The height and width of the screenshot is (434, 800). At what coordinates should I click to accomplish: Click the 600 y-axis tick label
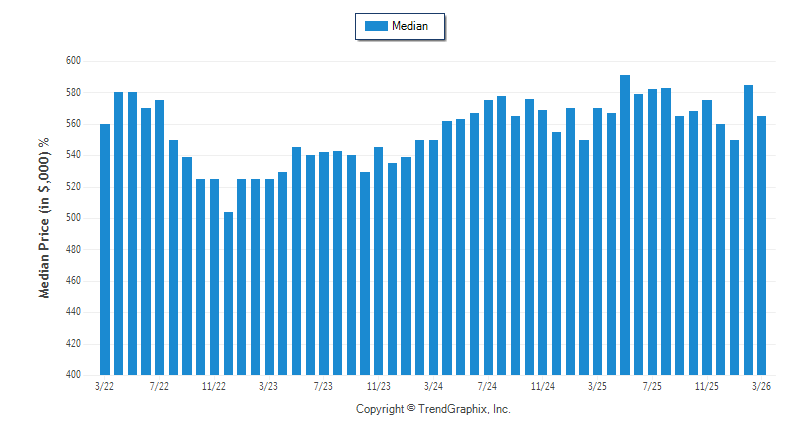(74, 61)
